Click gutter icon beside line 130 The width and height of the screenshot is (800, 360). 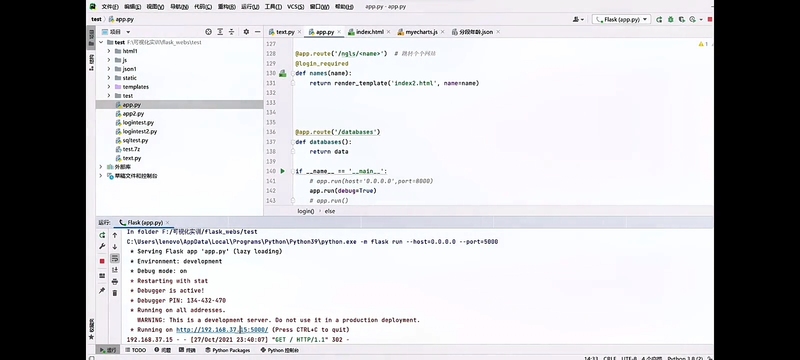[283, 73]
